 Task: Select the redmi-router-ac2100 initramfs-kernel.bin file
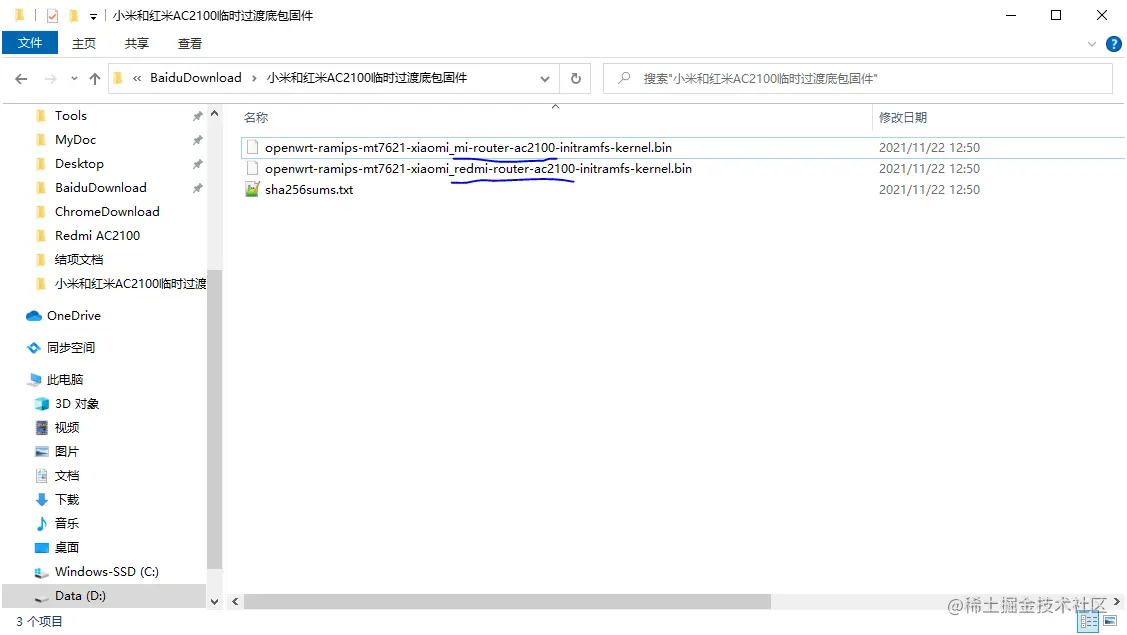pos(478,168)
